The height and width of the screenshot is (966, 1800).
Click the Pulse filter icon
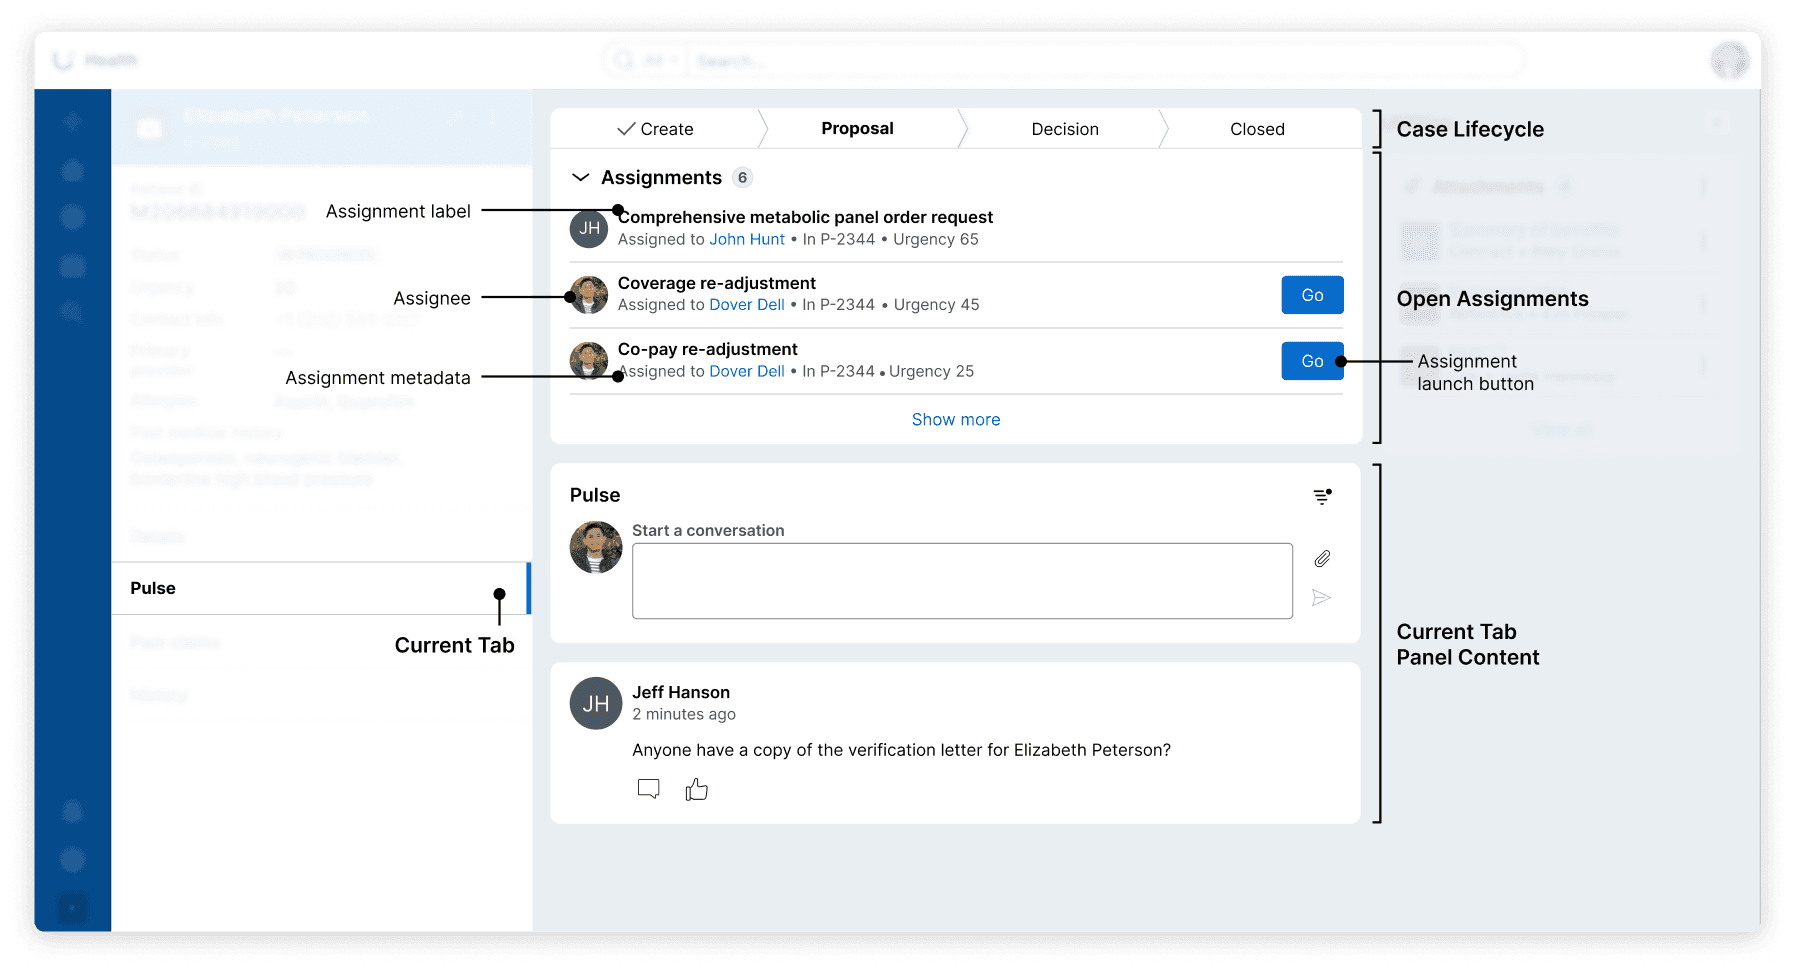(x=1322, y=496)
